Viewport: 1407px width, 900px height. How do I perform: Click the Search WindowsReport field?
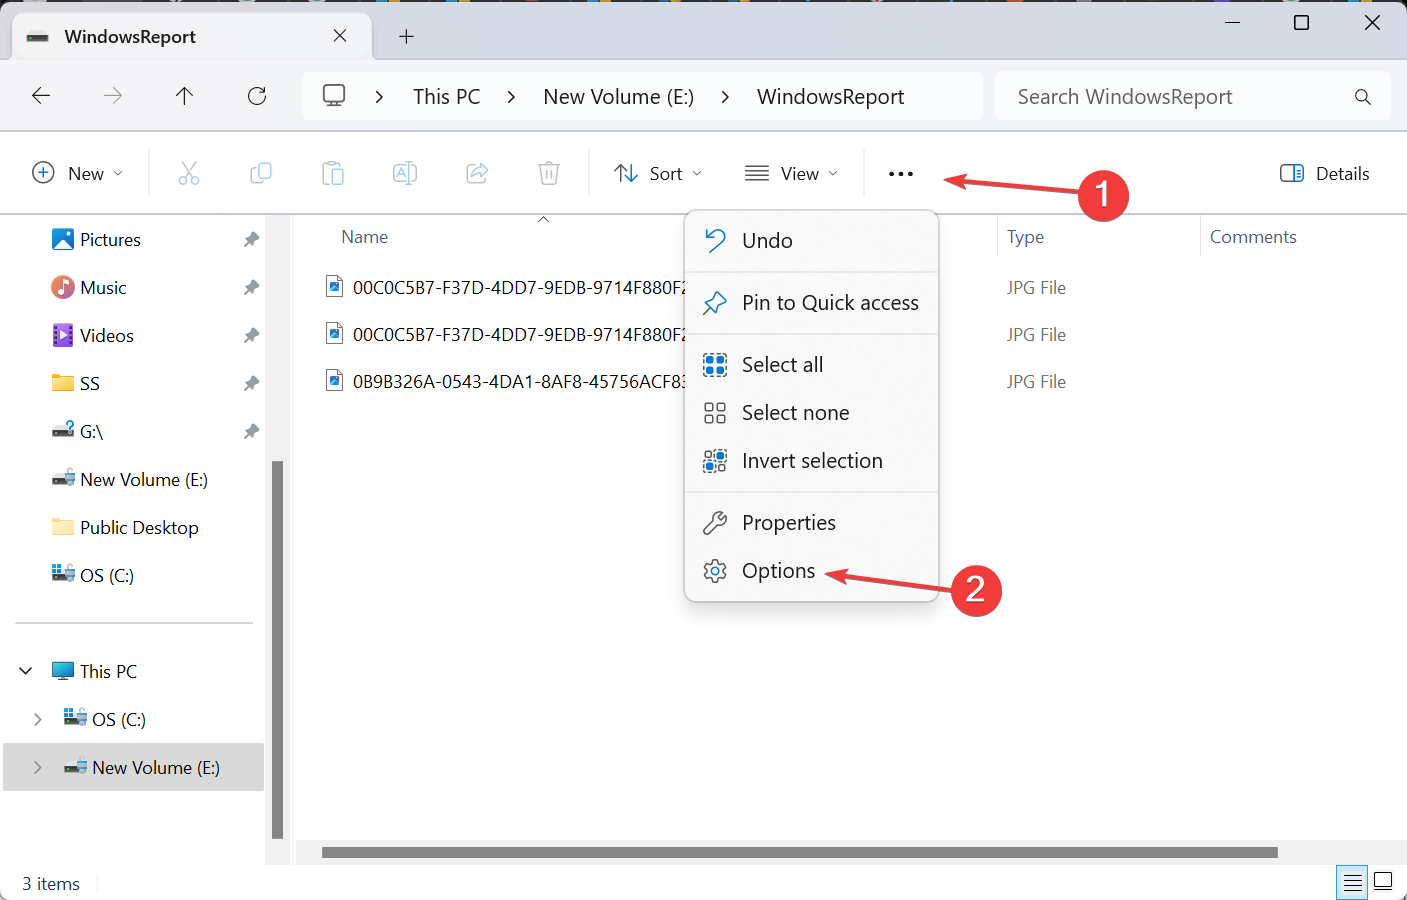pyautogui.click(x=1192, y=97)
